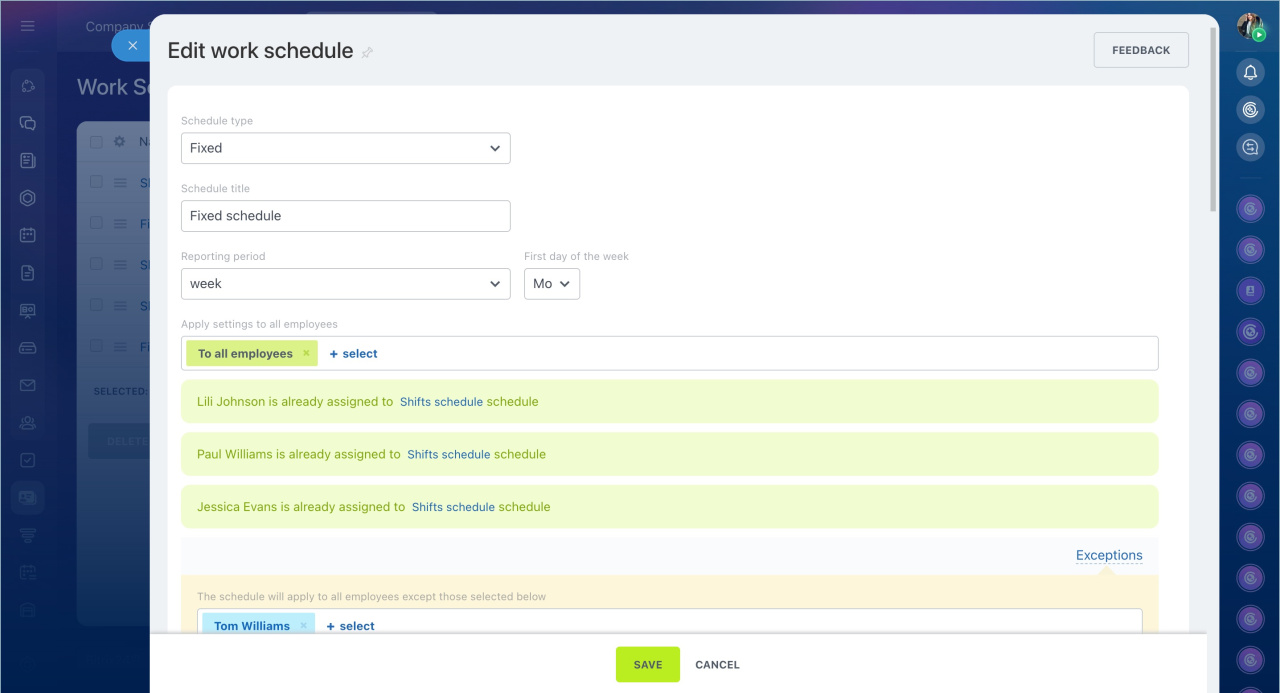Click the Feedback button

click(1140, 50)
